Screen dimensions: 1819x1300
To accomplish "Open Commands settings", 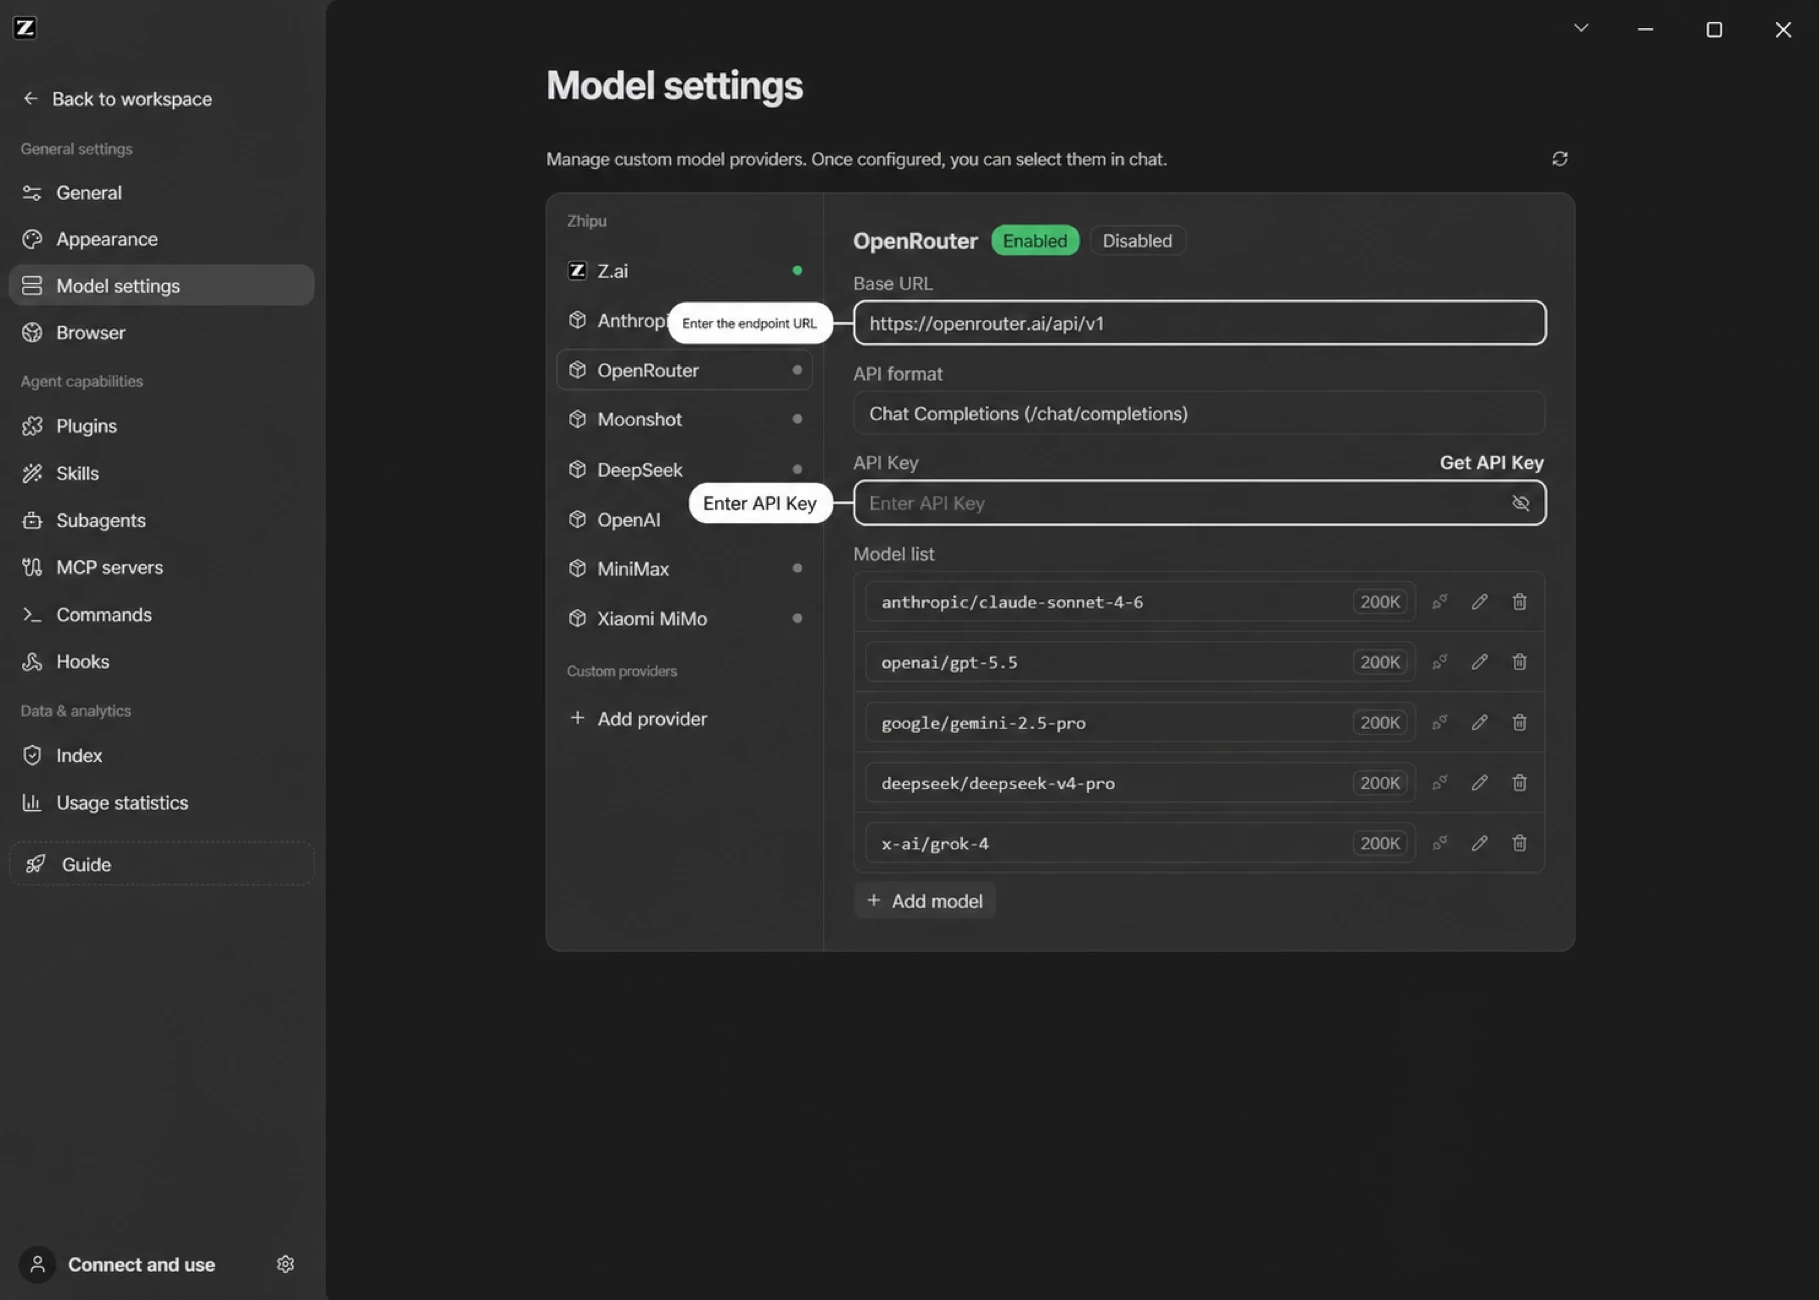I will pos(161,614).
